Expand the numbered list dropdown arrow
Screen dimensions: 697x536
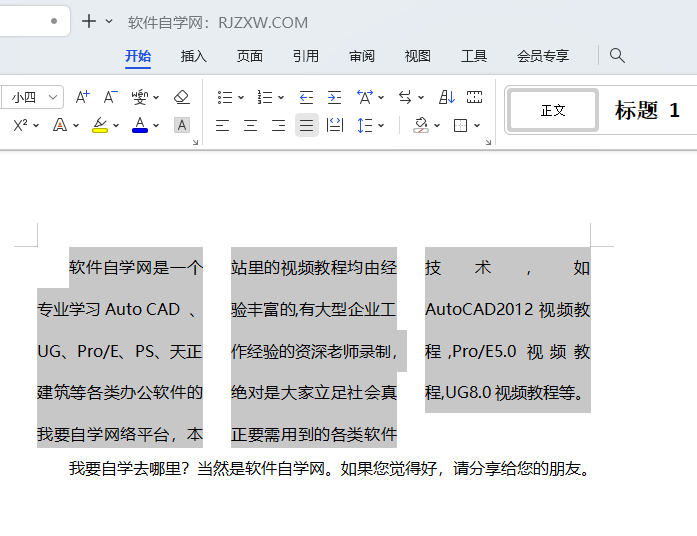(281, 97)
